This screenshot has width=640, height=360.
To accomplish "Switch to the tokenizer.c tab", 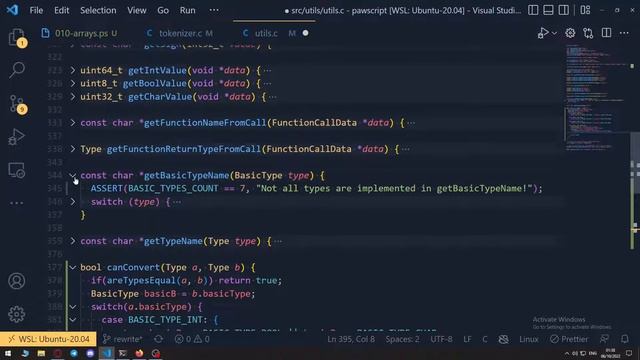I will point(180,33).
